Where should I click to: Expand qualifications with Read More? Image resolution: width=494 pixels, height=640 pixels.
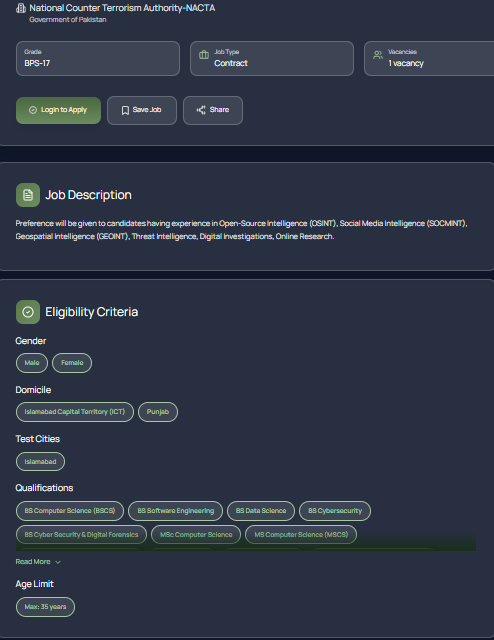tap(33, 562)
